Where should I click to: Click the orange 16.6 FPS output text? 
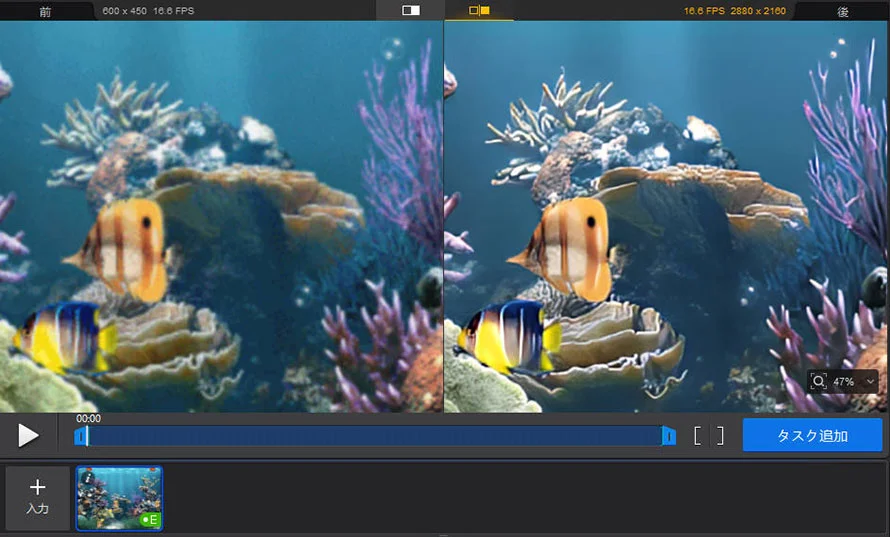click(x=704, y=11)
